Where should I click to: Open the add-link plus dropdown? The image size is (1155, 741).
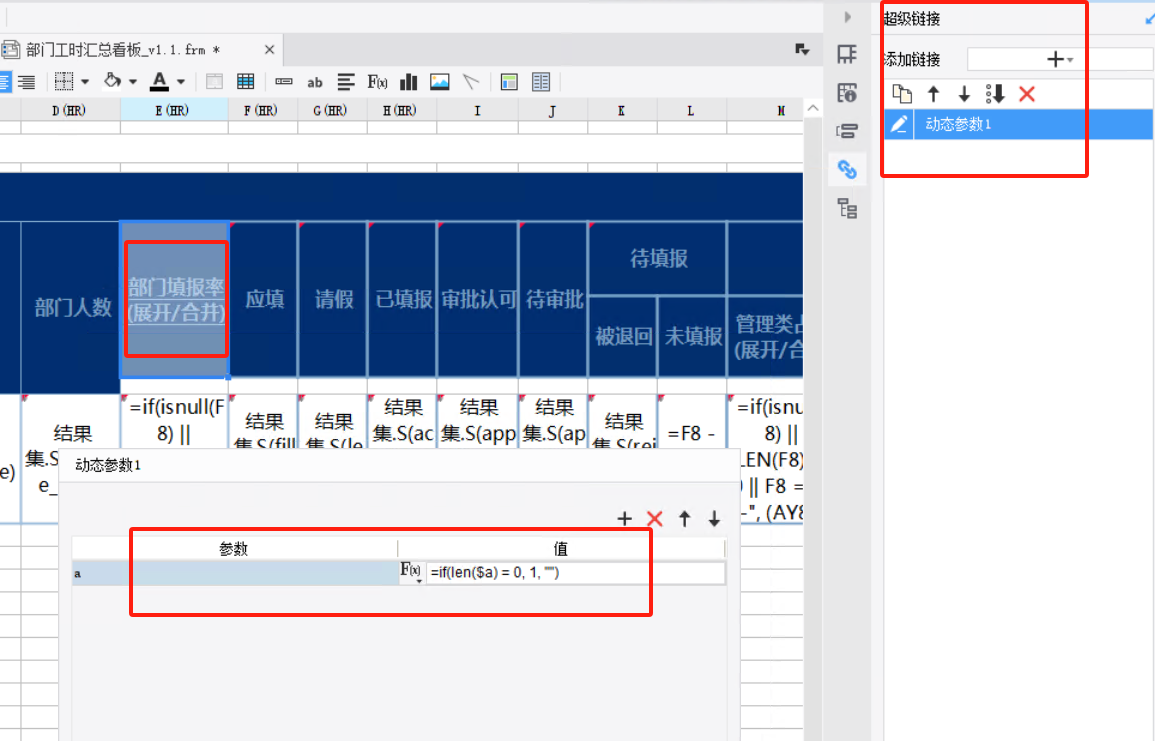(x=1059, y=59)
